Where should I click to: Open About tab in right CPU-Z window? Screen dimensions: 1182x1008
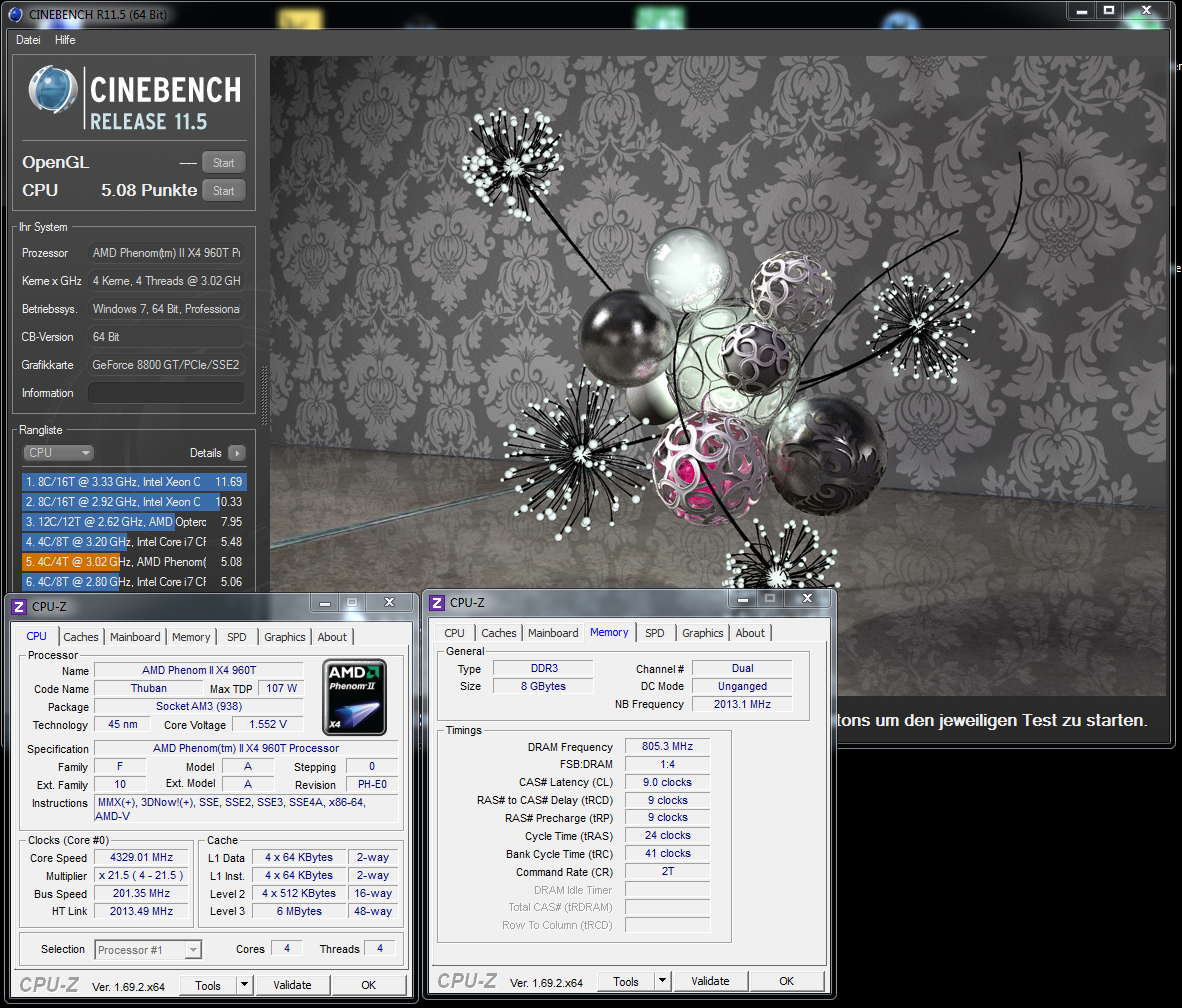pos(750,633)
